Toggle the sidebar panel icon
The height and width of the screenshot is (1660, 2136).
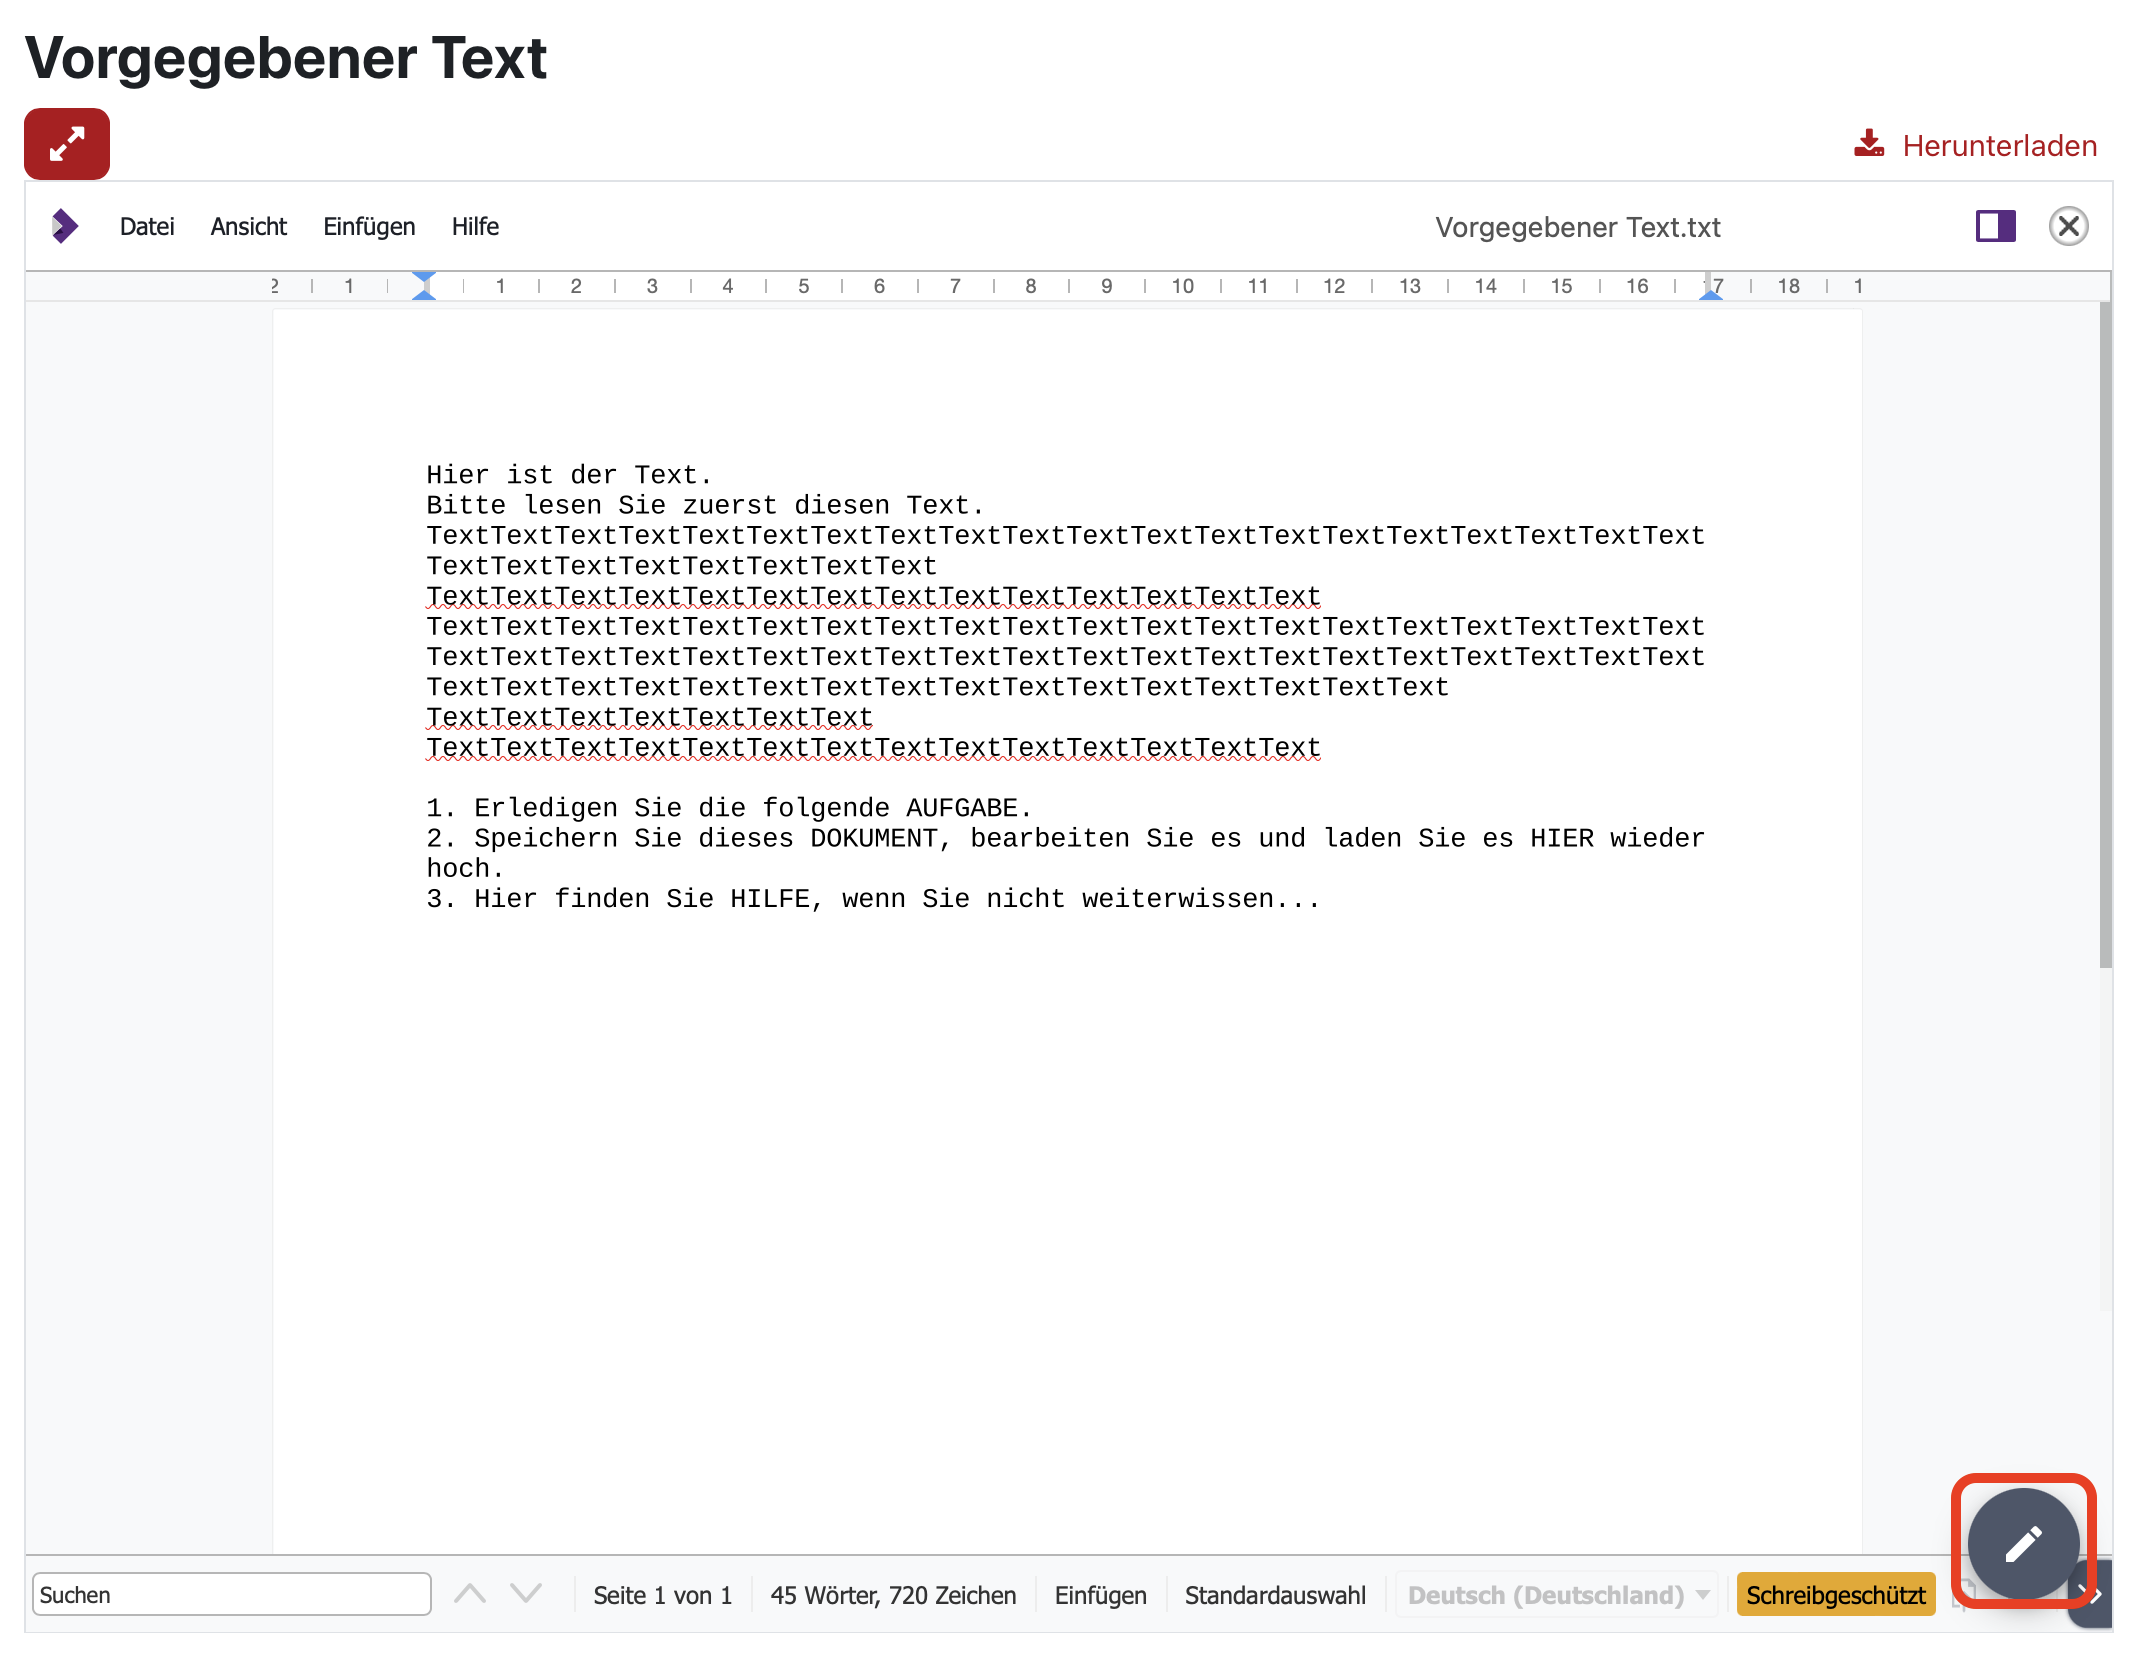pyautogui.click(x=1995, y=226)
